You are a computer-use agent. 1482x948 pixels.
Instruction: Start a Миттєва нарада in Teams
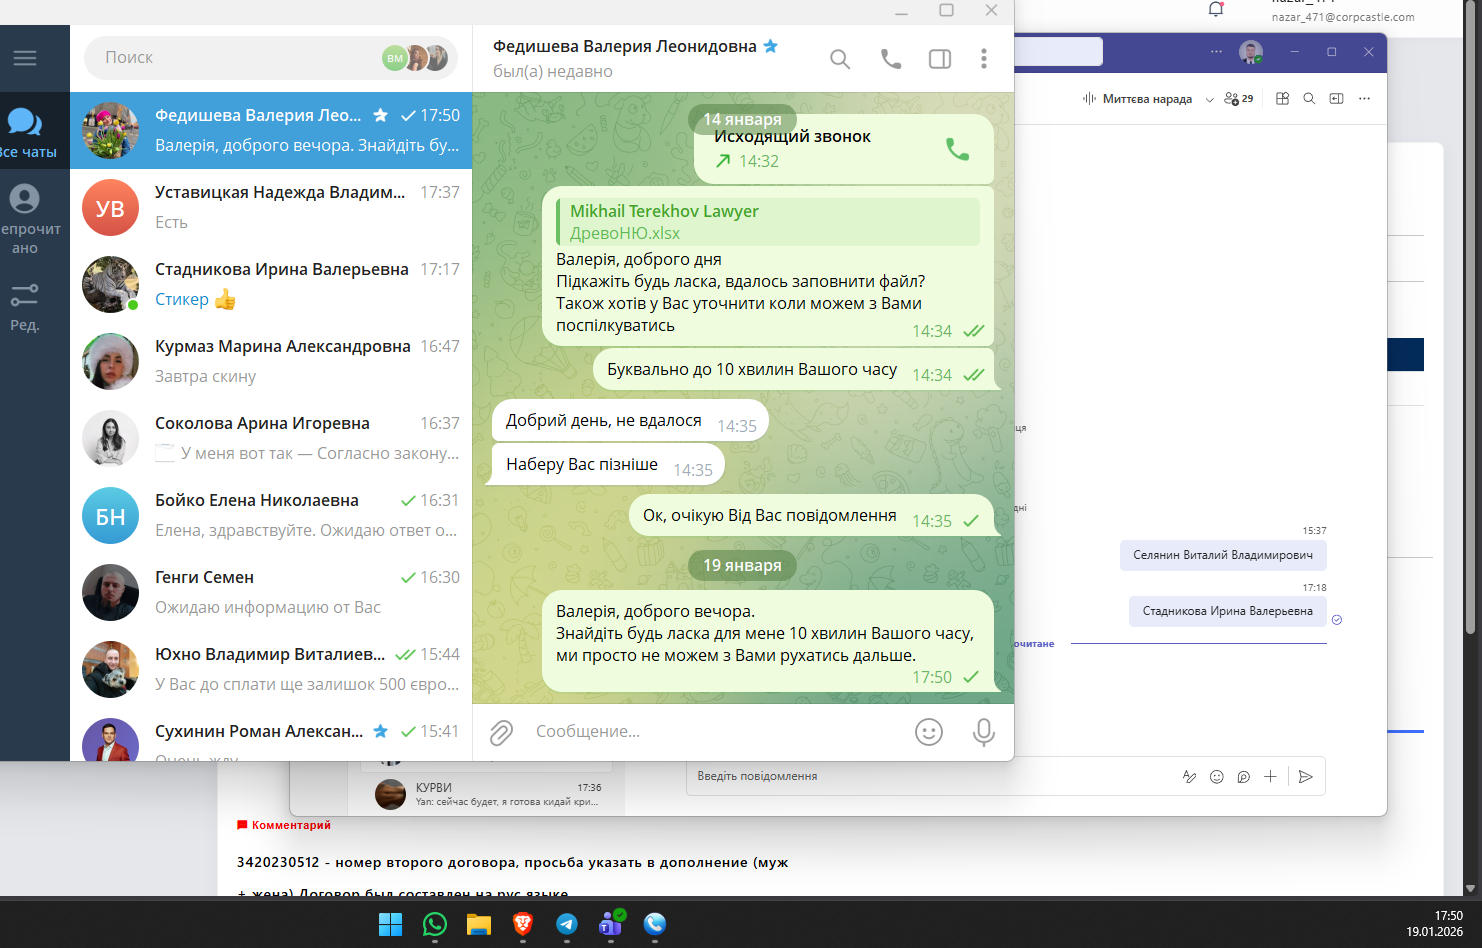[x=1138, y=99]
